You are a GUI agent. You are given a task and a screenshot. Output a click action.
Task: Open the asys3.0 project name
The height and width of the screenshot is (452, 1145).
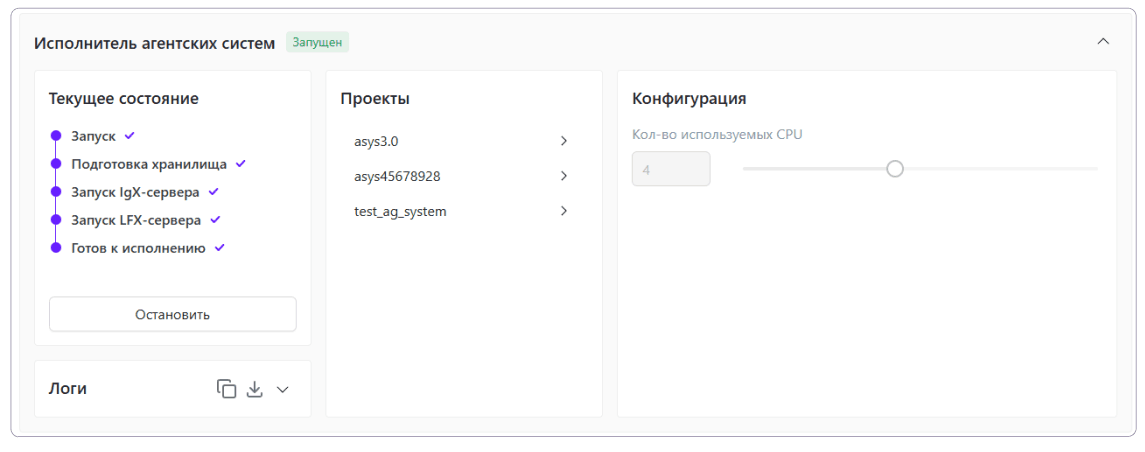[376, 141]
